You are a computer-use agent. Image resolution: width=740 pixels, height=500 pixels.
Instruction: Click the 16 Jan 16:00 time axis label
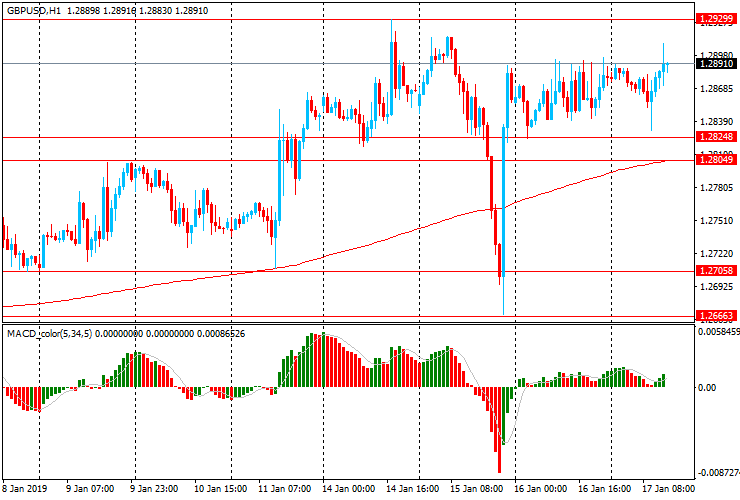point(605,488)
